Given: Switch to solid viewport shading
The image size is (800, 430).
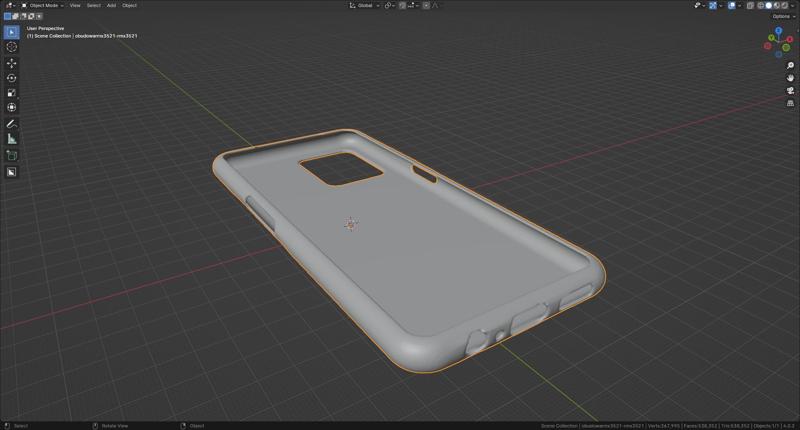Looking at the screenshot, I should pyautogui.click(x=769, y=5).
